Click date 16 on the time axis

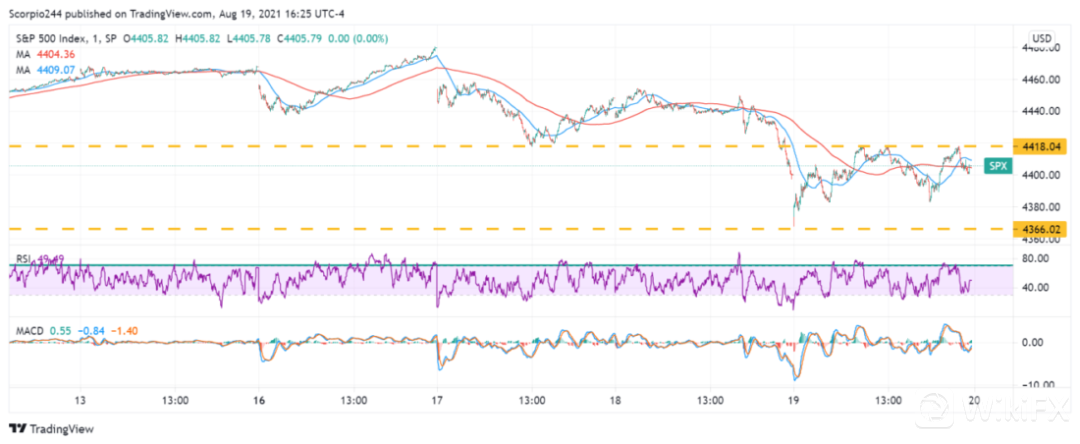[x=260, y=401]
